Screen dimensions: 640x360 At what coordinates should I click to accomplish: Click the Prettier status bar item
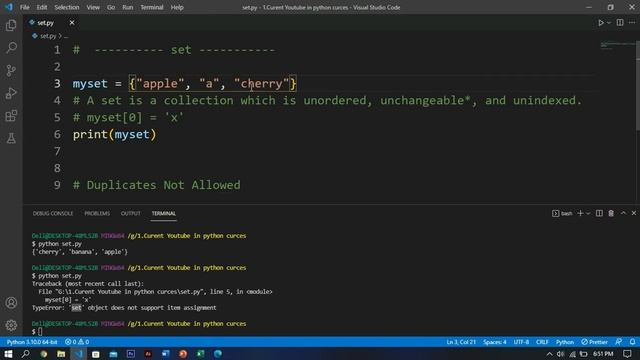pyautogui.click(x=595, y=342)
